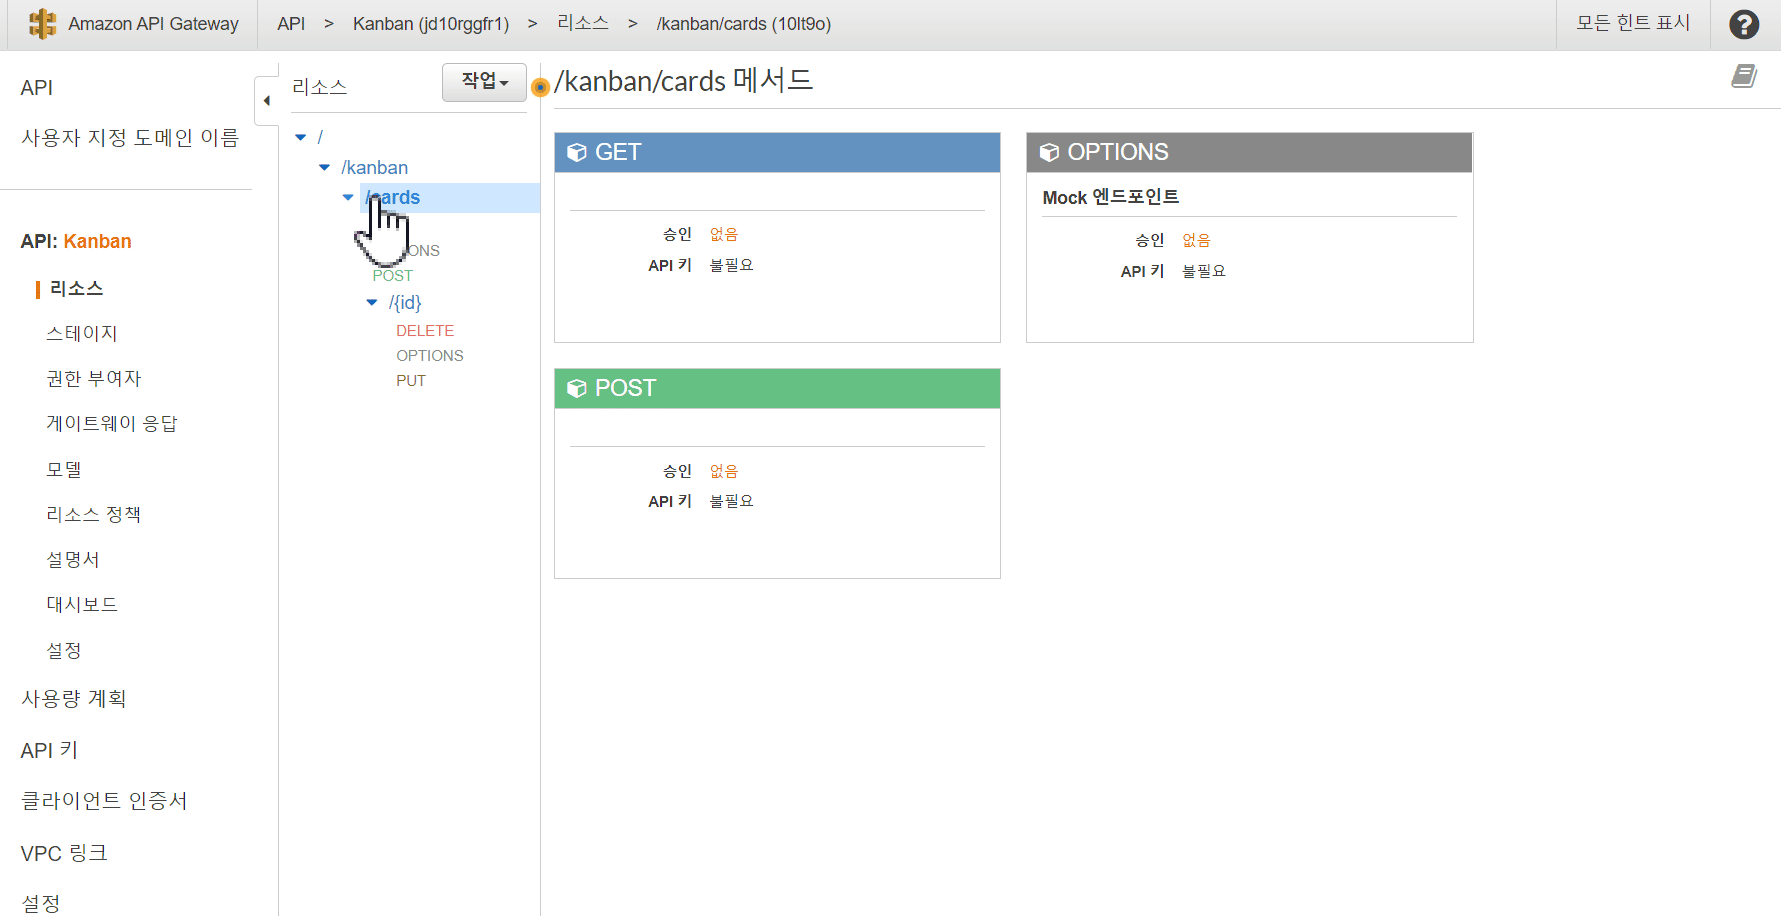Click the Mock 엔드포인트 text
Screen dimensions: 1781x916
pos(1111,197)
